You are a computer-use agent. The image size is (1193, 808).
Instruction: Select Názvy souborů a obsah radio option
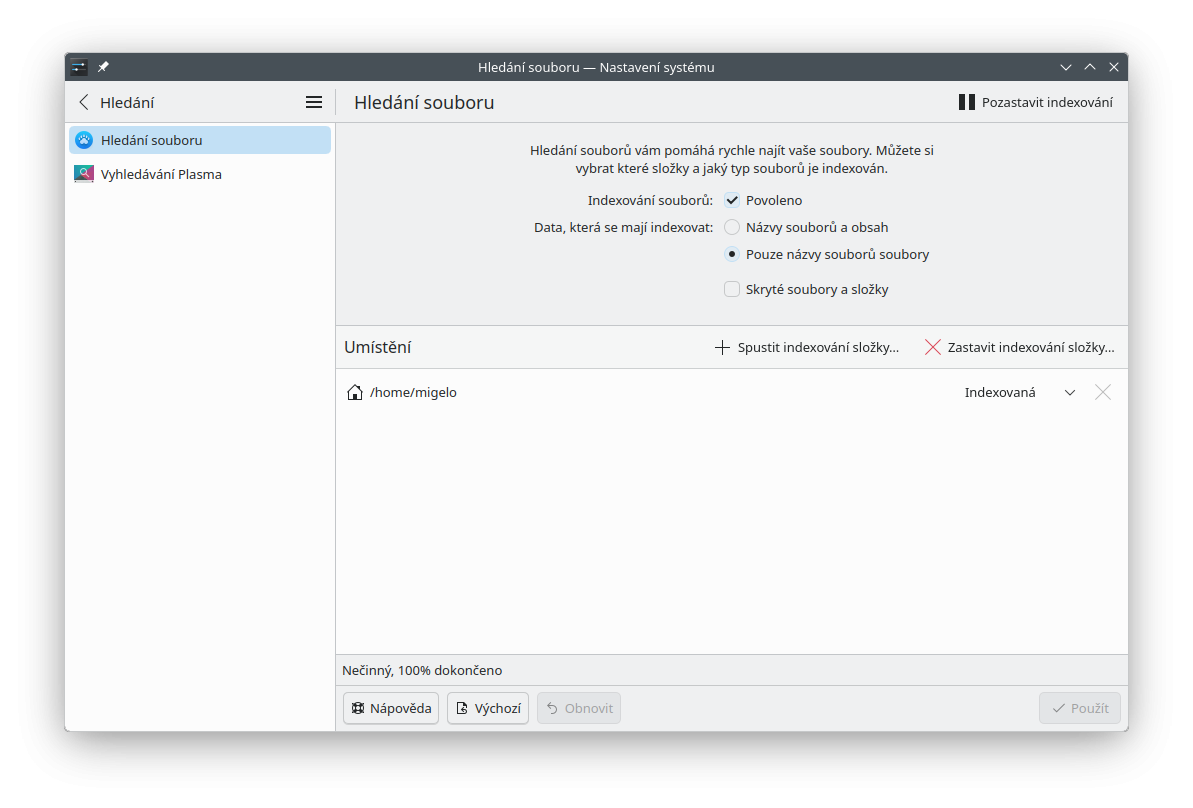[732, 227]
